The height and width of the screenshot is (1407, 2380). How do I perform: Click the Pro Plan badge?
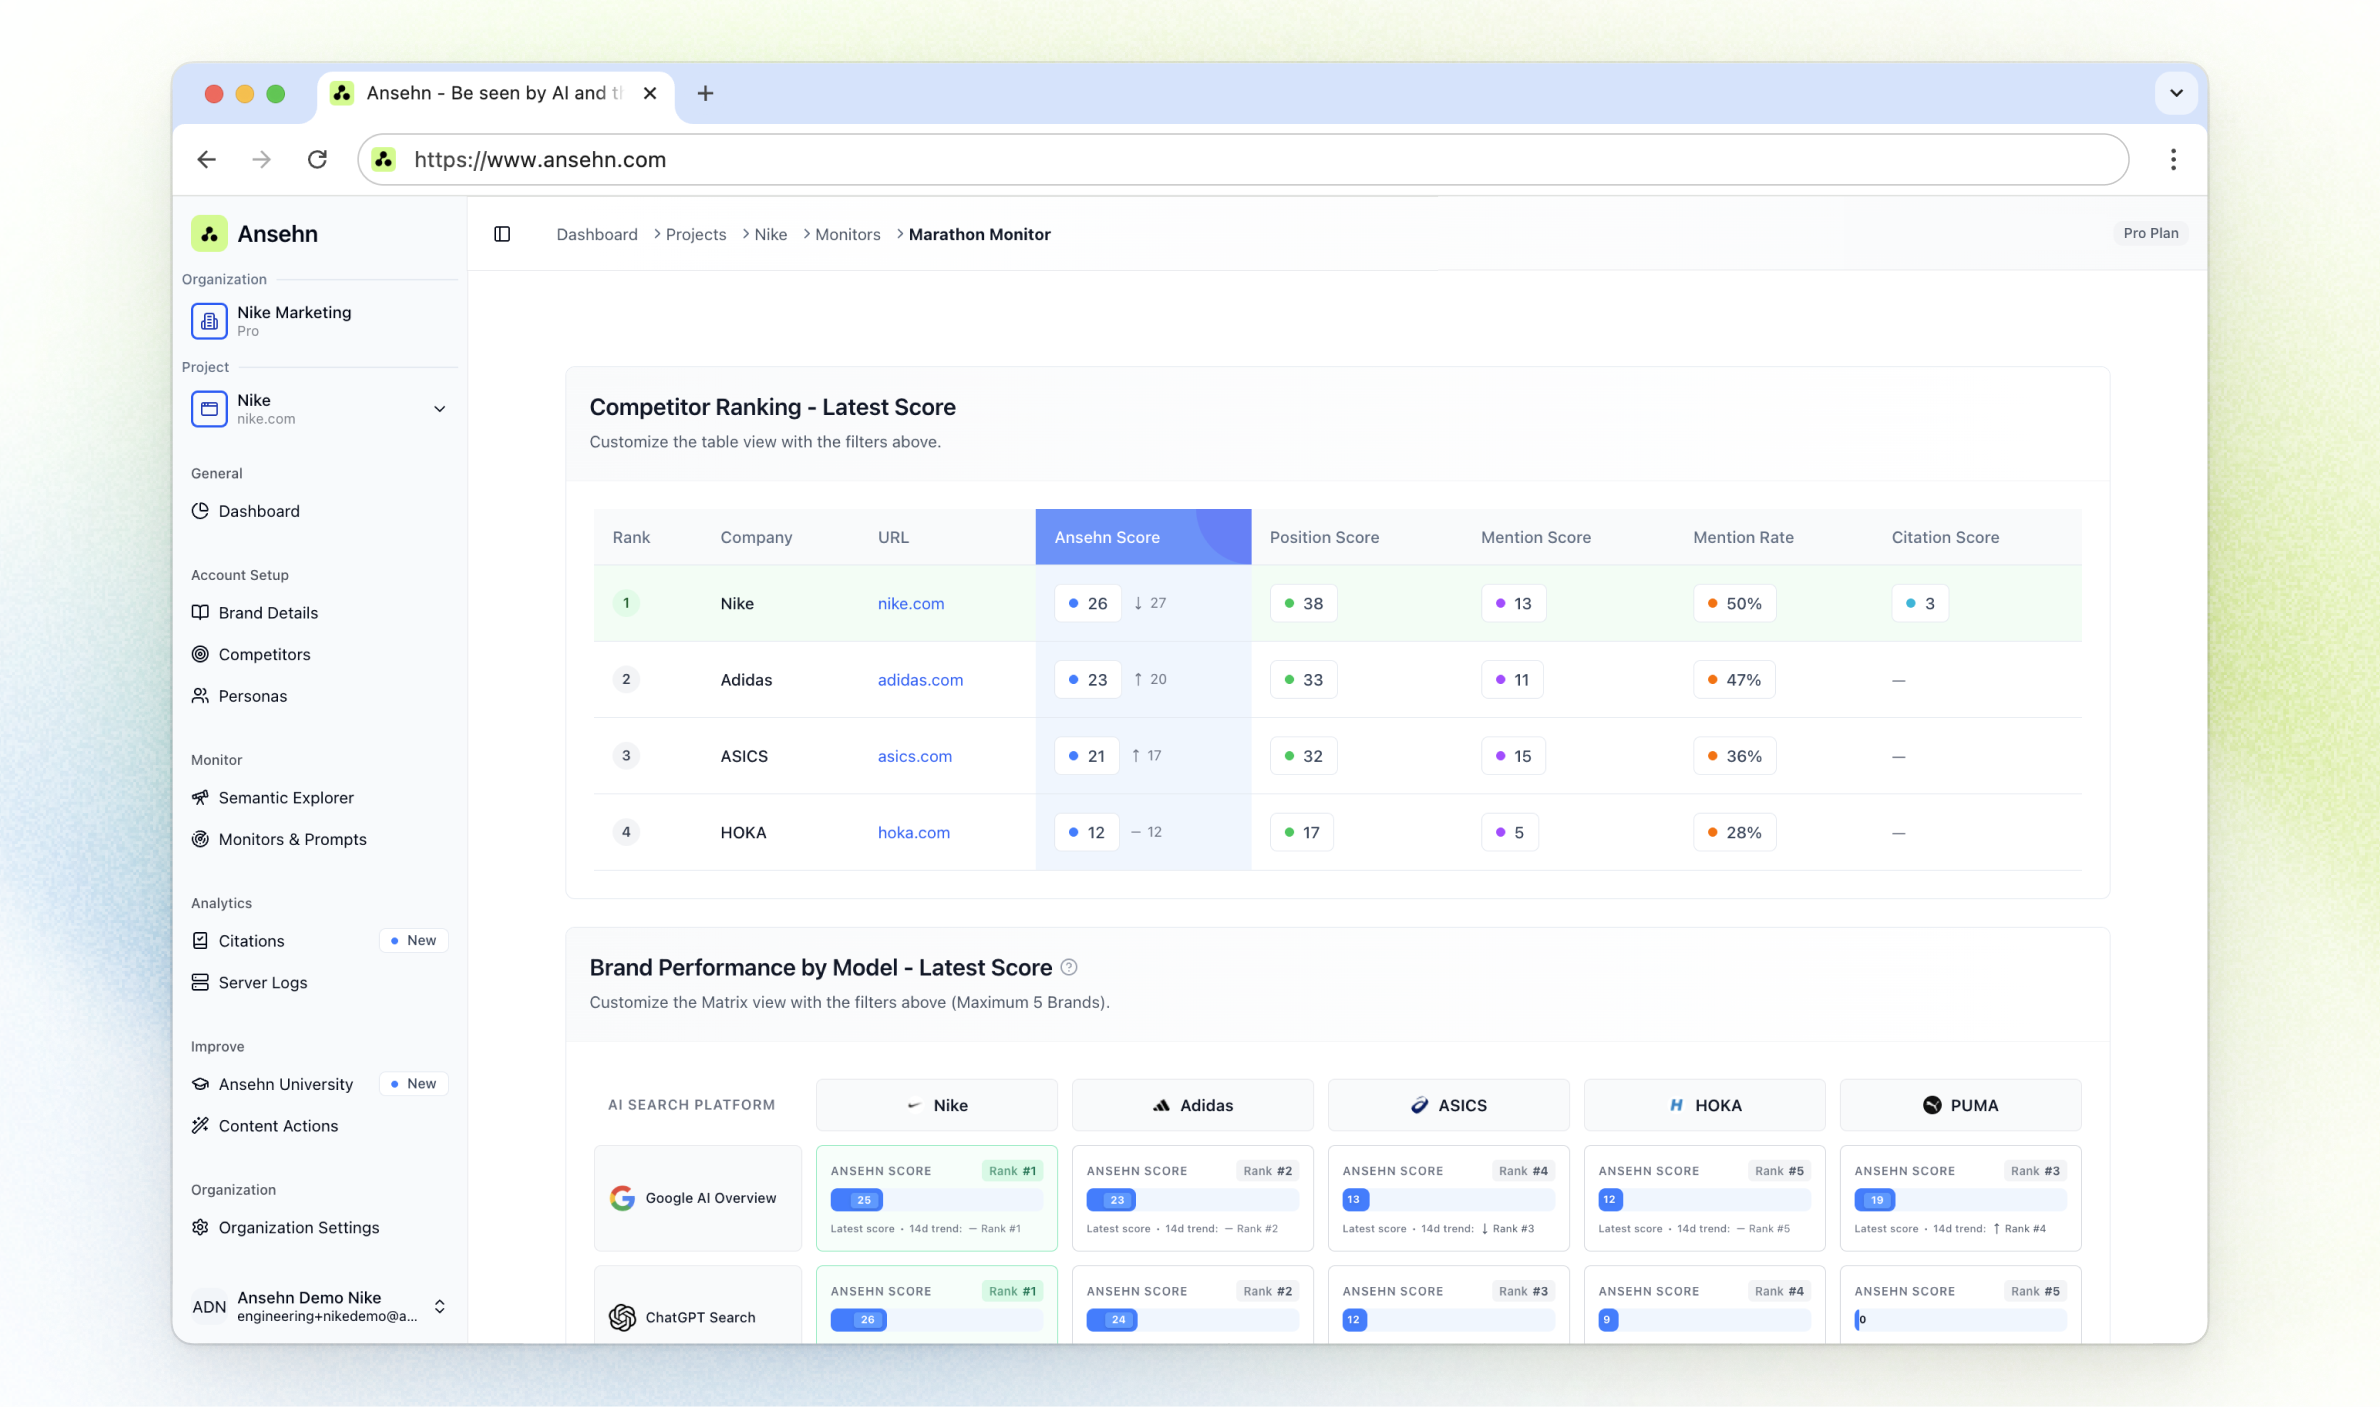point(2150,233)
